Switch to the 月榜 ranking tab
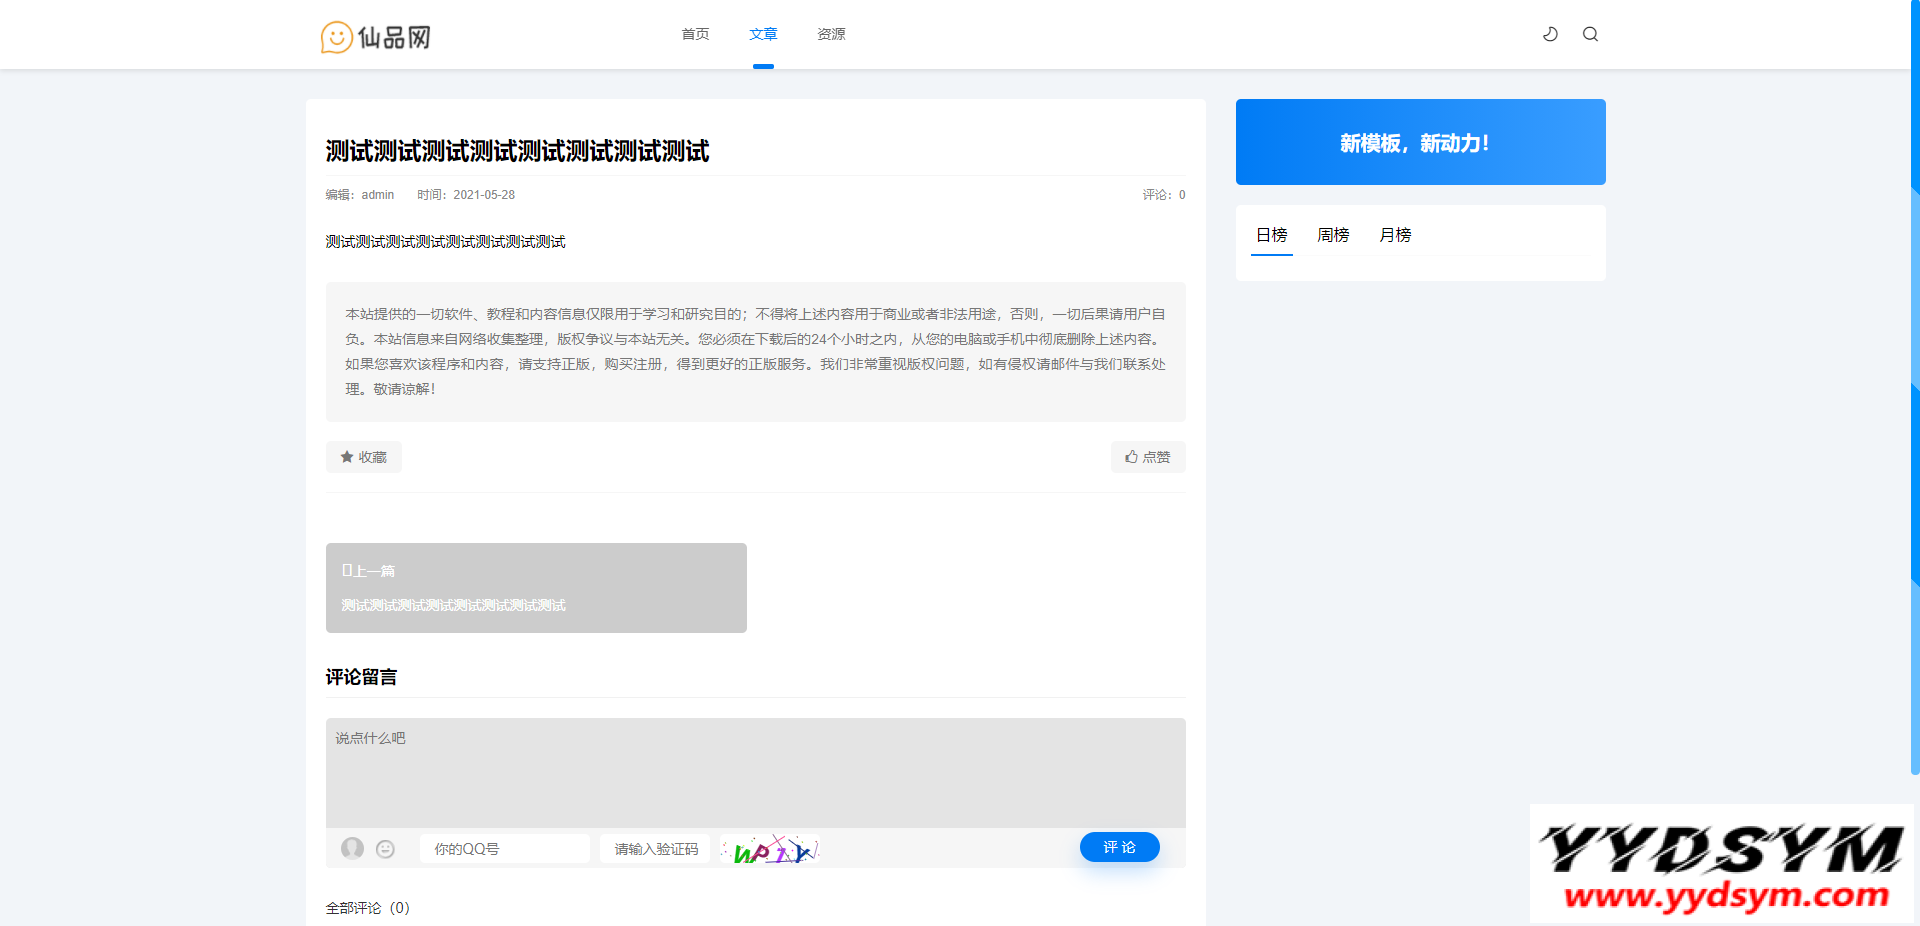Screen dimensions: 1920x926 point(1395,235)
